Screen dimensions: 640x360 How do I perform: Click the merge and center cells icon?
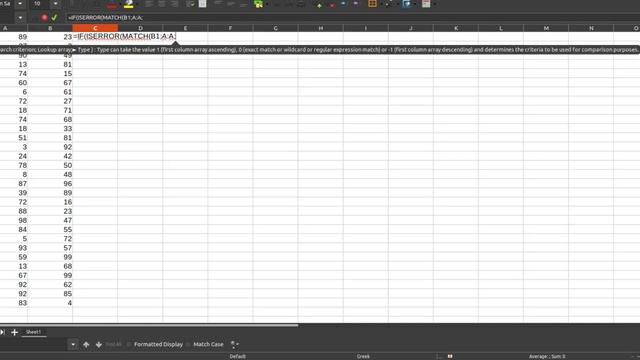coord(202,4)
